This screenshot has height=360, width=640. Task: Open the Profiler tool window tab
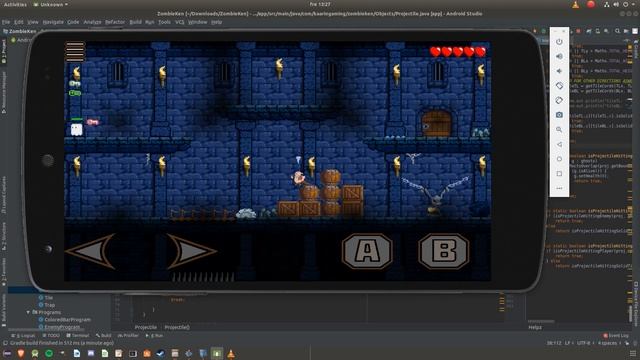tap(128, 336)
